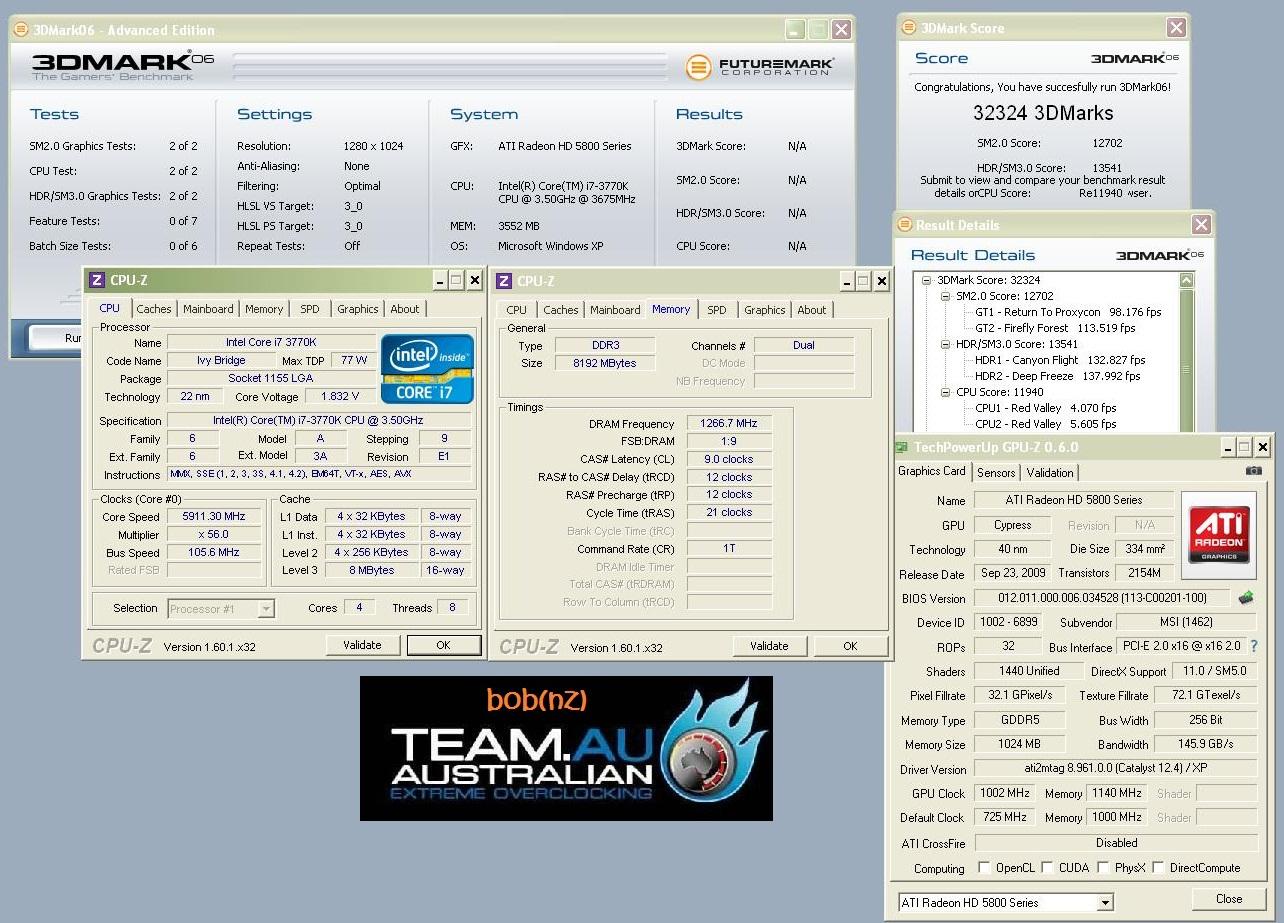Click the Futuremark Corporation logo
Screen dimensions: 1284x923
[760, 67]
